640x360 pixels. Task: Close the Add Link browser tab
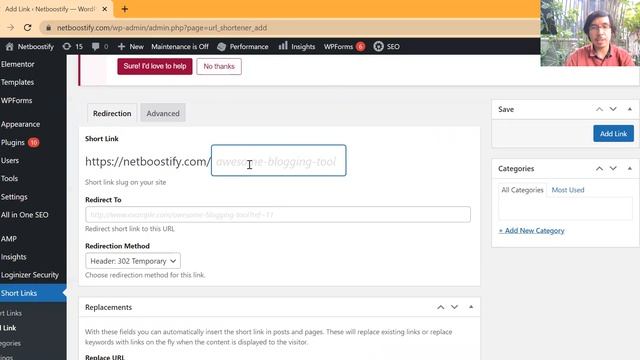click(104, 9)
